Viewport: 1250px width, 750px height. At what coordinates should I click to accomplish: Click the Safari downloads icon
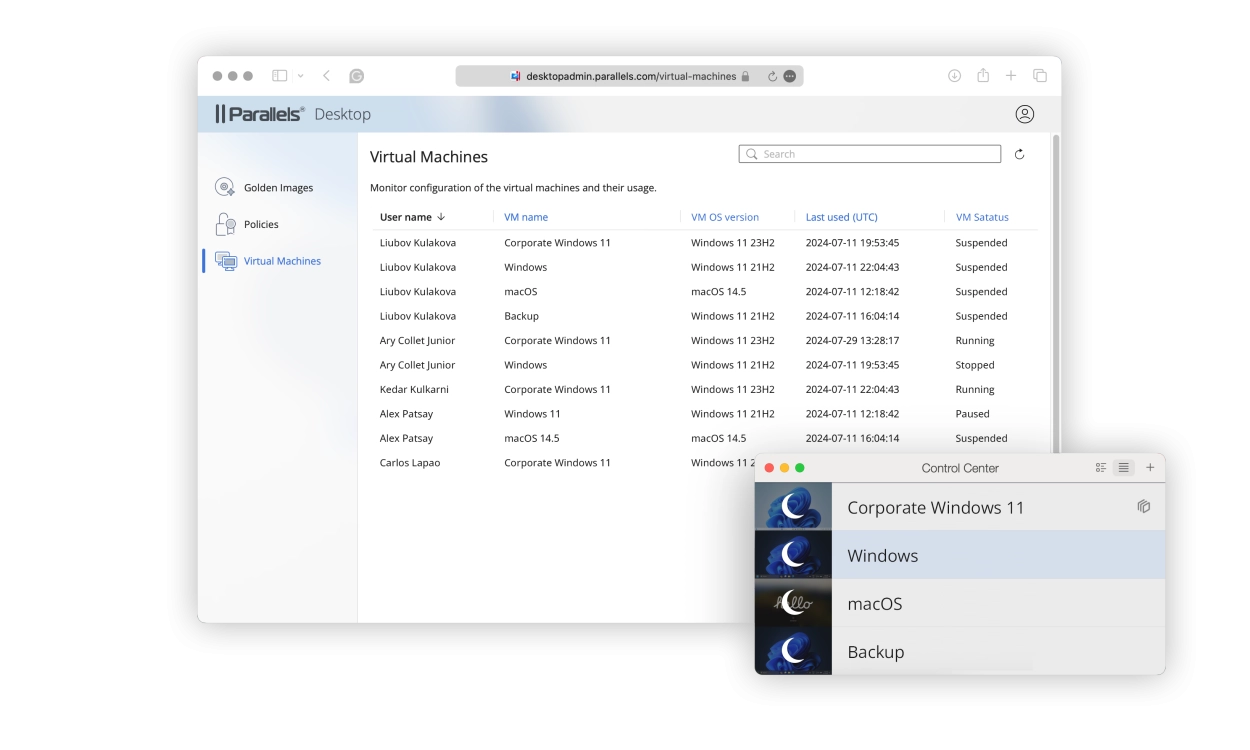tap(954, 76)
